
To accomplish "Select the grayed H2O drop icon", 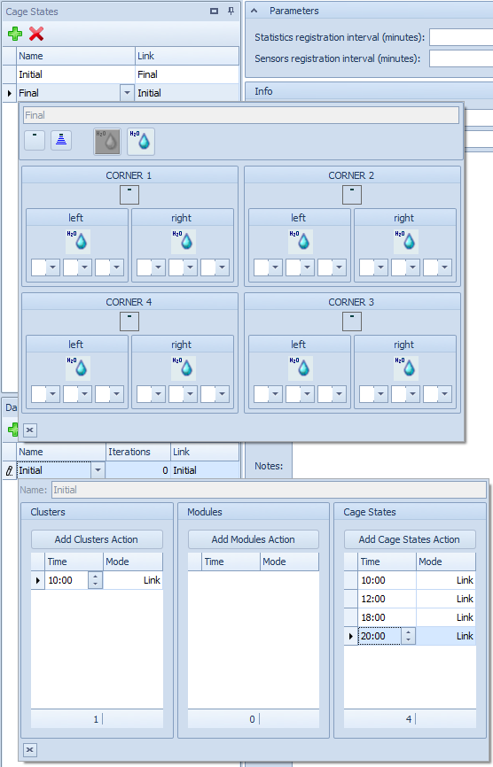I will click(107, 141).
